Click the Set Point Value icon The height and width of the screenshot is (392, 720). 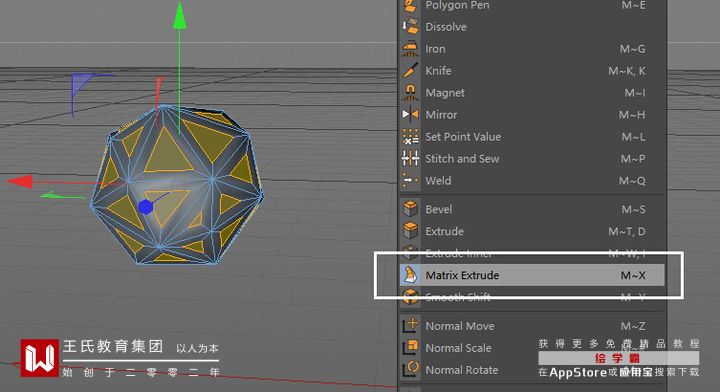tap(410, 136)
